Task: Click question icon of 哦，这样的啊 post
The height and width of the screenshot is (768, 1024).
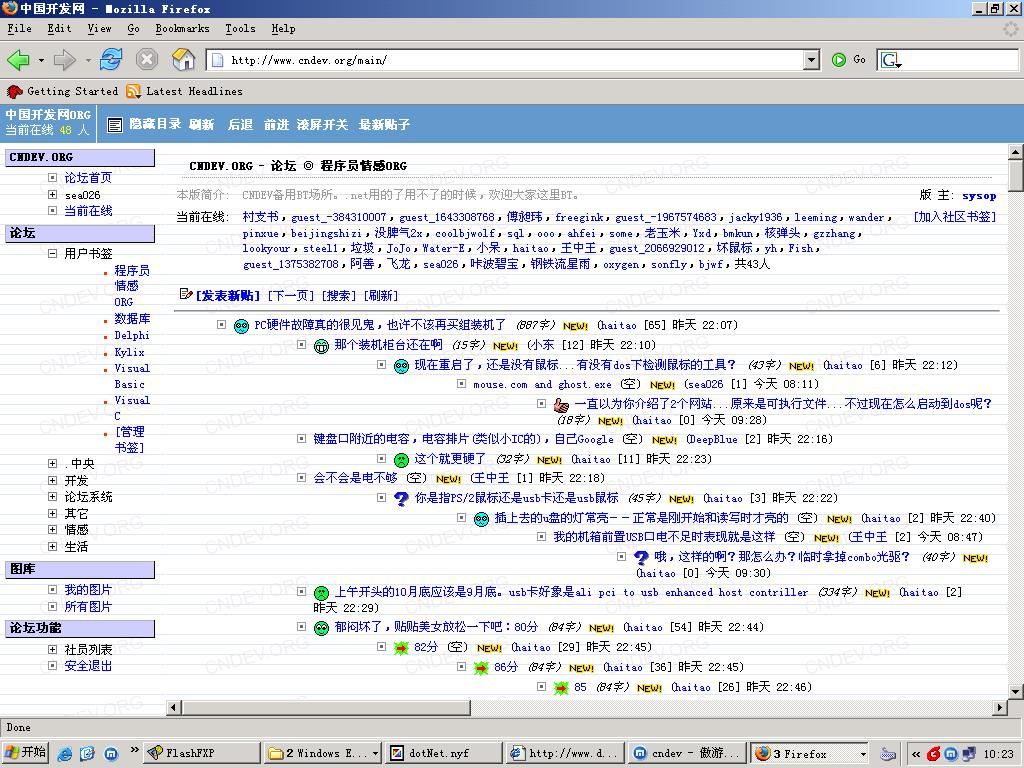Action: pyautogui.click(x=641, y=558)
